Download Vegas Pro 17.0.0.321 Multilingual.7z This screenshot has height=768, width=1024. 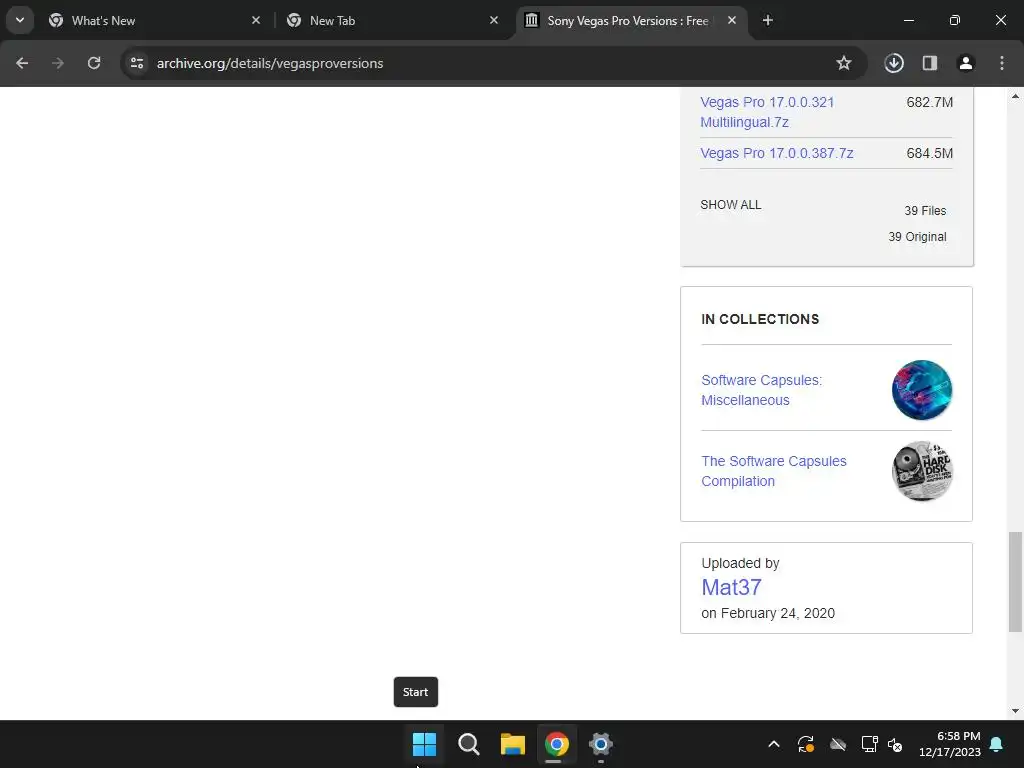click(767, 112)
